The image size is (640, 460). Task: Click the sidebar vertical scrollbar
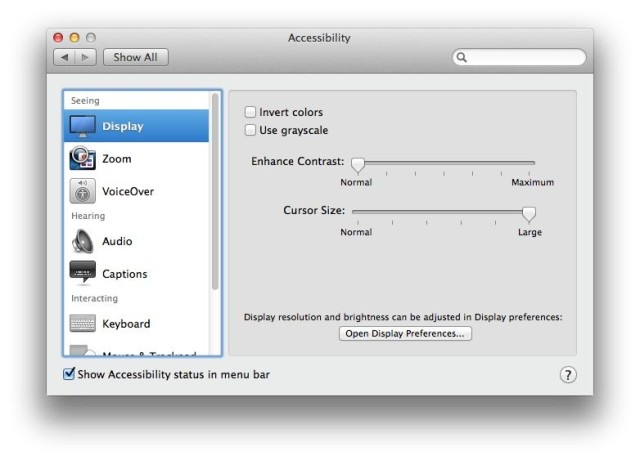(x=215, y=190)
